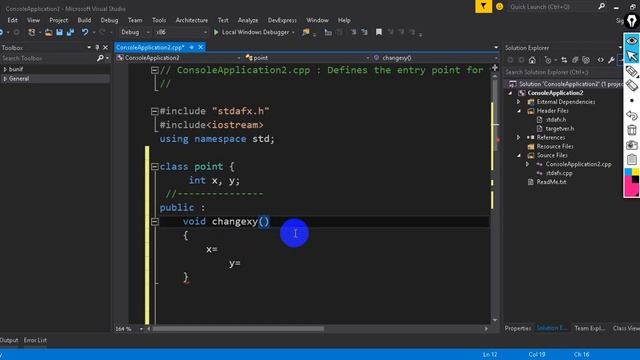640x360 pixels.
Task: Pick the yellow color swatch
Action: 636,172
